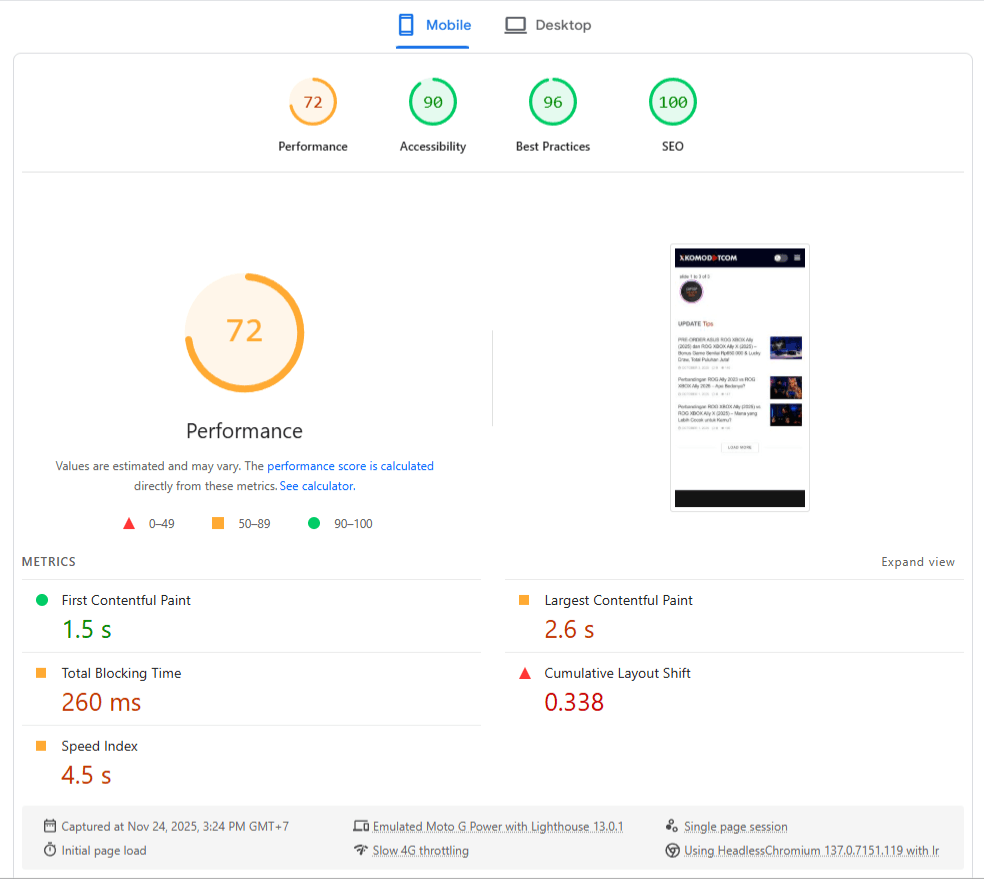Click the Mobile phone icon
Screen dimensions: 984x879
(x=406, y=25)
